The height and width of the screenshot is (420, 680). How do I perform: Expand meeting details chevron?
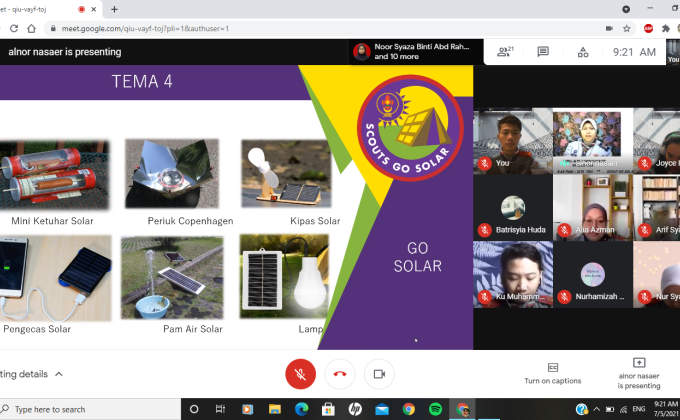[x=59, y=374]
